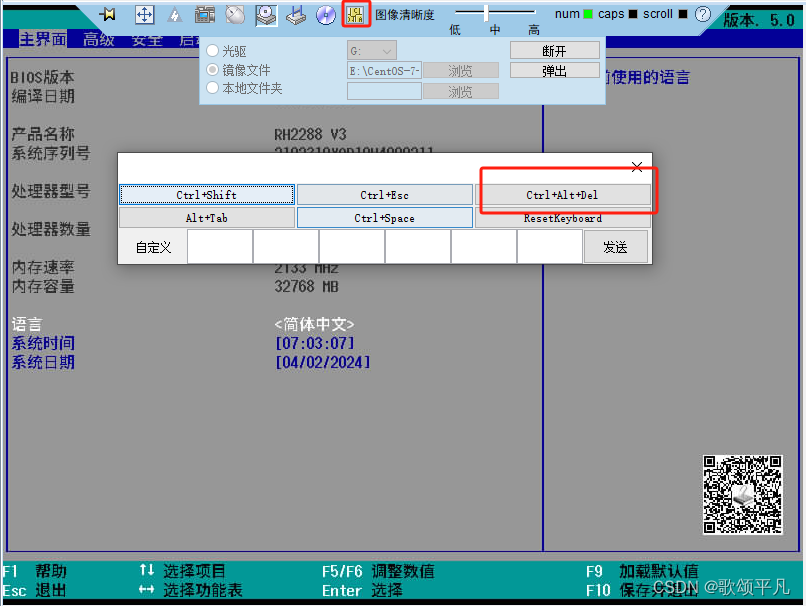Select the 系统时间 BIOS entry

point(43,343)
